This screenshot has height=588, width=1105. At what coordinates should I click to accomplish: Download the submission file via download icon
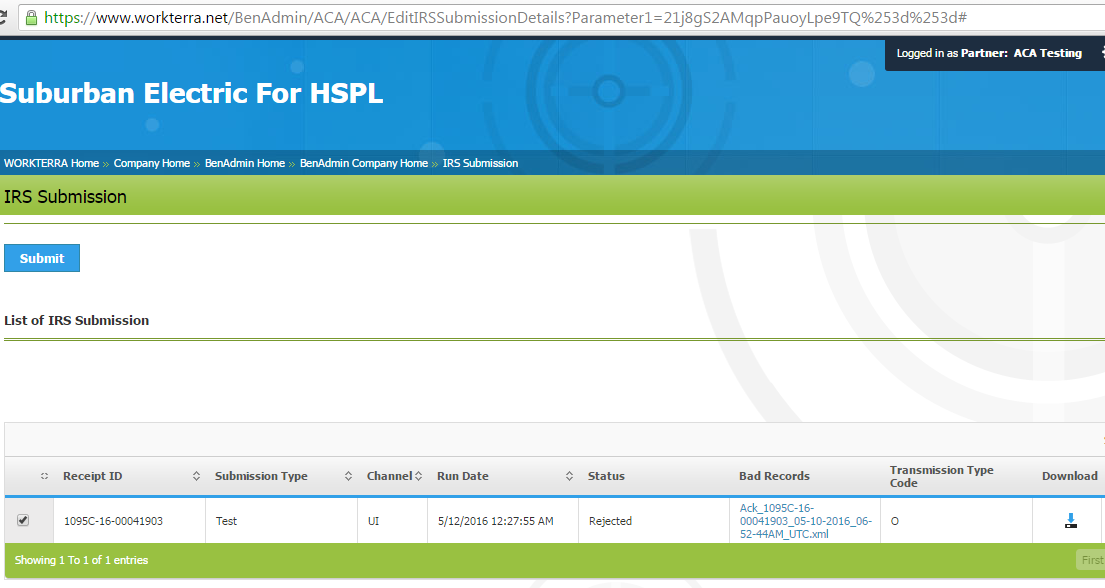click(x=1070, y=520)
